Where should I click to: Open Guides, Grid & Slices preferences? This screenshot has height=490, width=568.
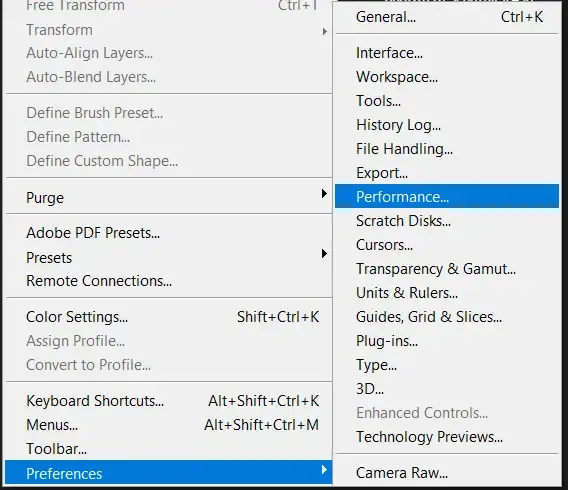click(447, 317)
